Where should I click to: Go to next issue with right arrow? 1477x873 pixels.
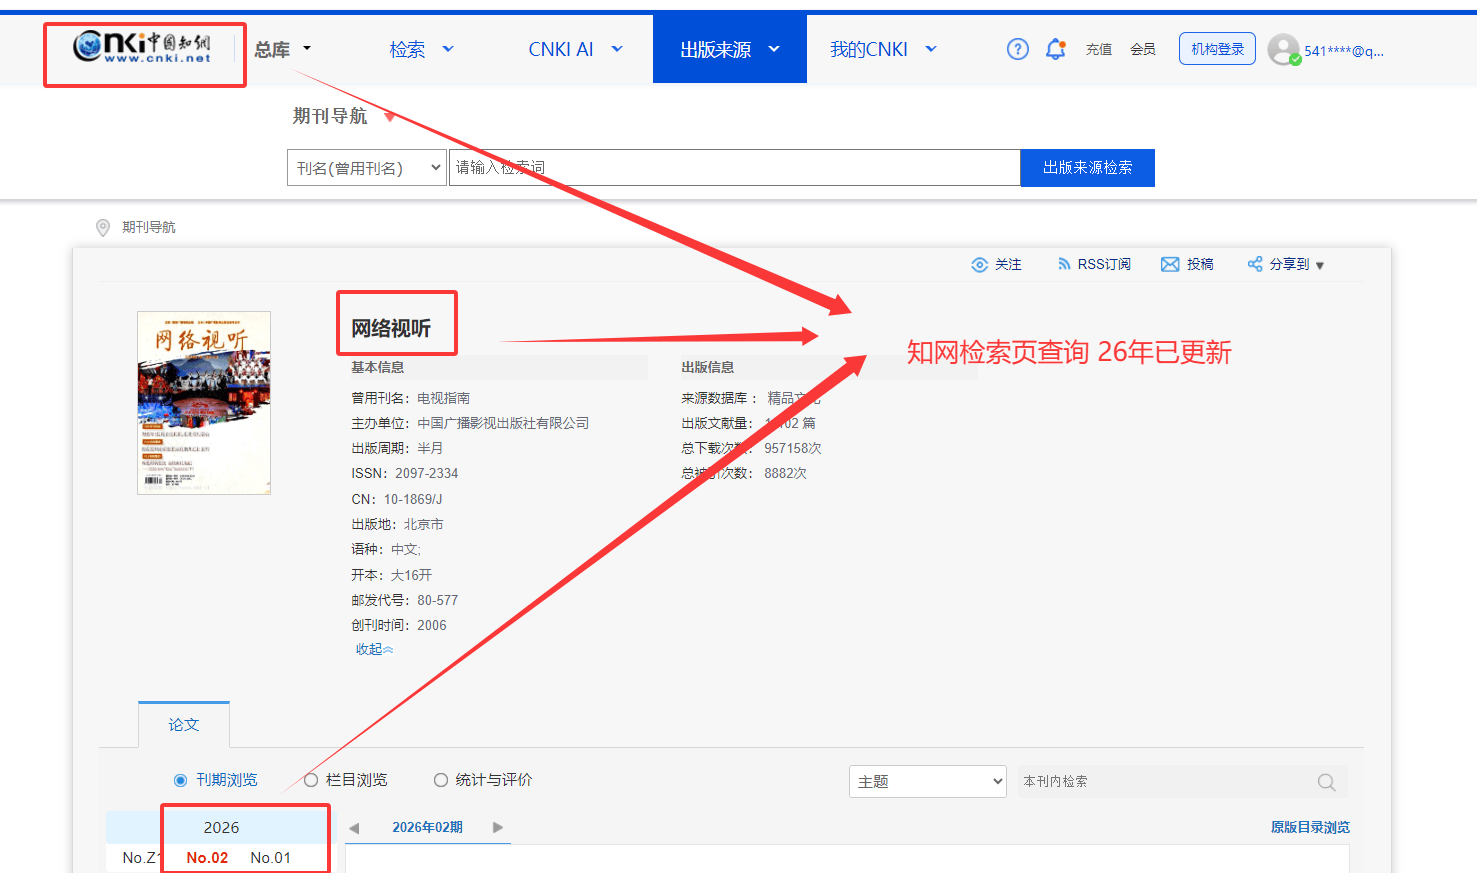498,827
